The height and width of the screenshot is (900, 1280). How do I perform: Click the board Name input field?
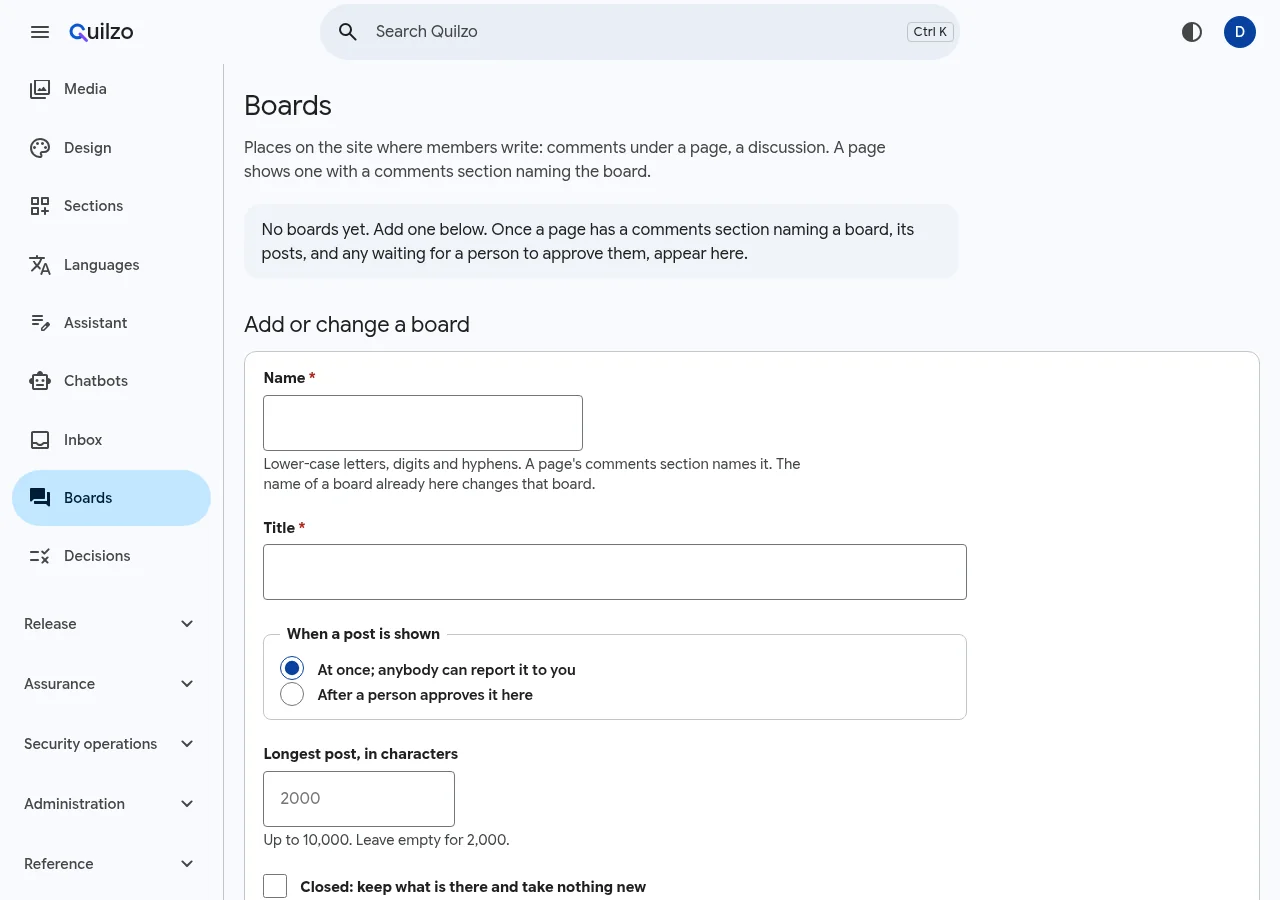click(x=423, y=423)
